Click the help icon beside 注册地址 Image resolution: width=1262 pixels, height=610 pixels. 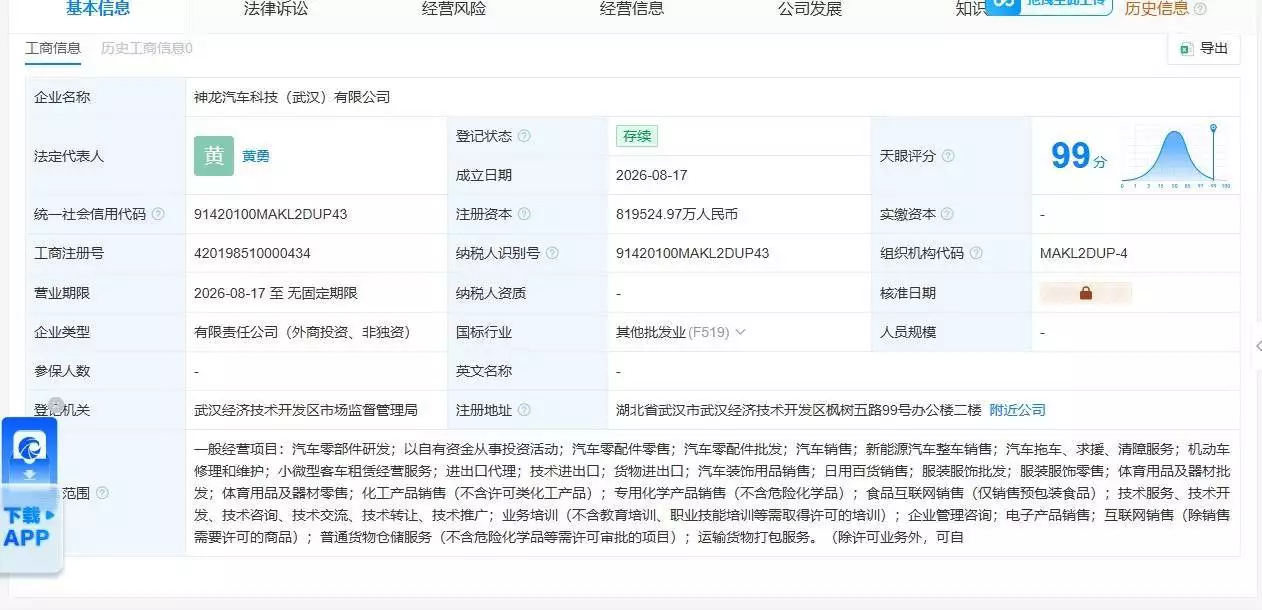click(x=524, y=410)
